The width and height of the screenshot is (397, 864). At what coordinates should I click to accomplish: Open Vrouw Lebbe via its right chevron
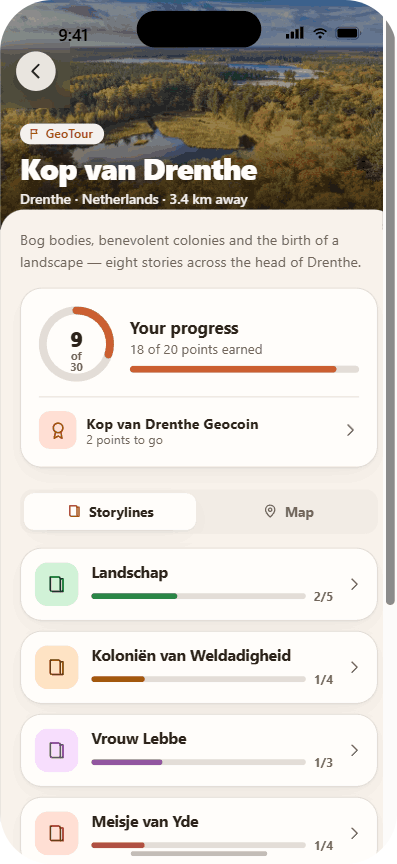355,750
